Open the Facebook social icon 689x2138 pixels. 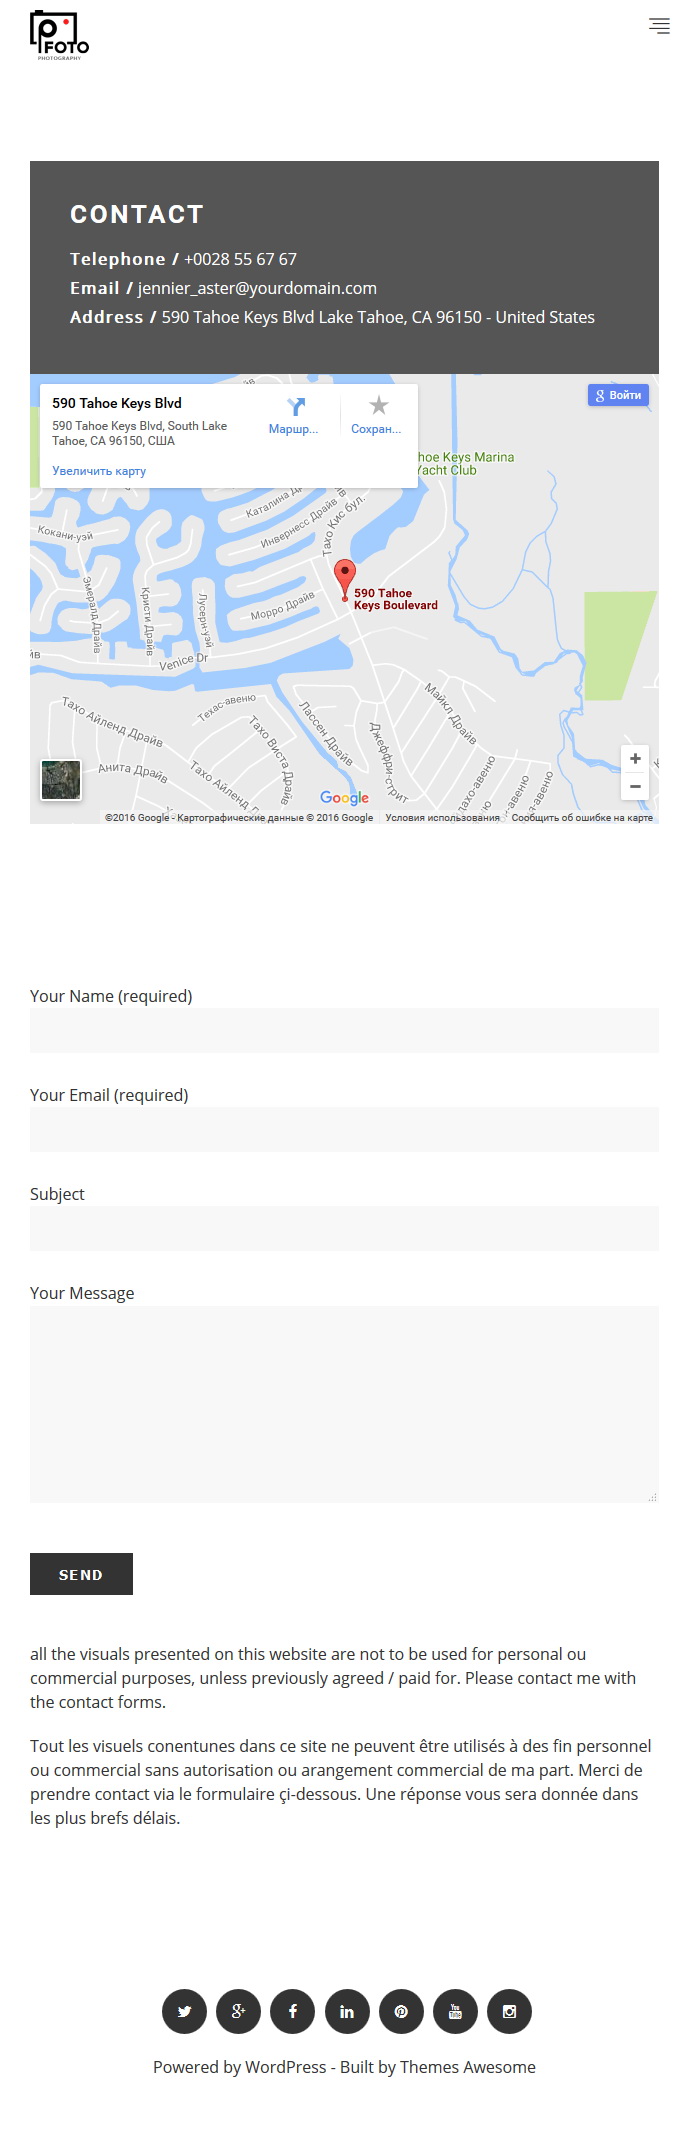(292, 2011)
